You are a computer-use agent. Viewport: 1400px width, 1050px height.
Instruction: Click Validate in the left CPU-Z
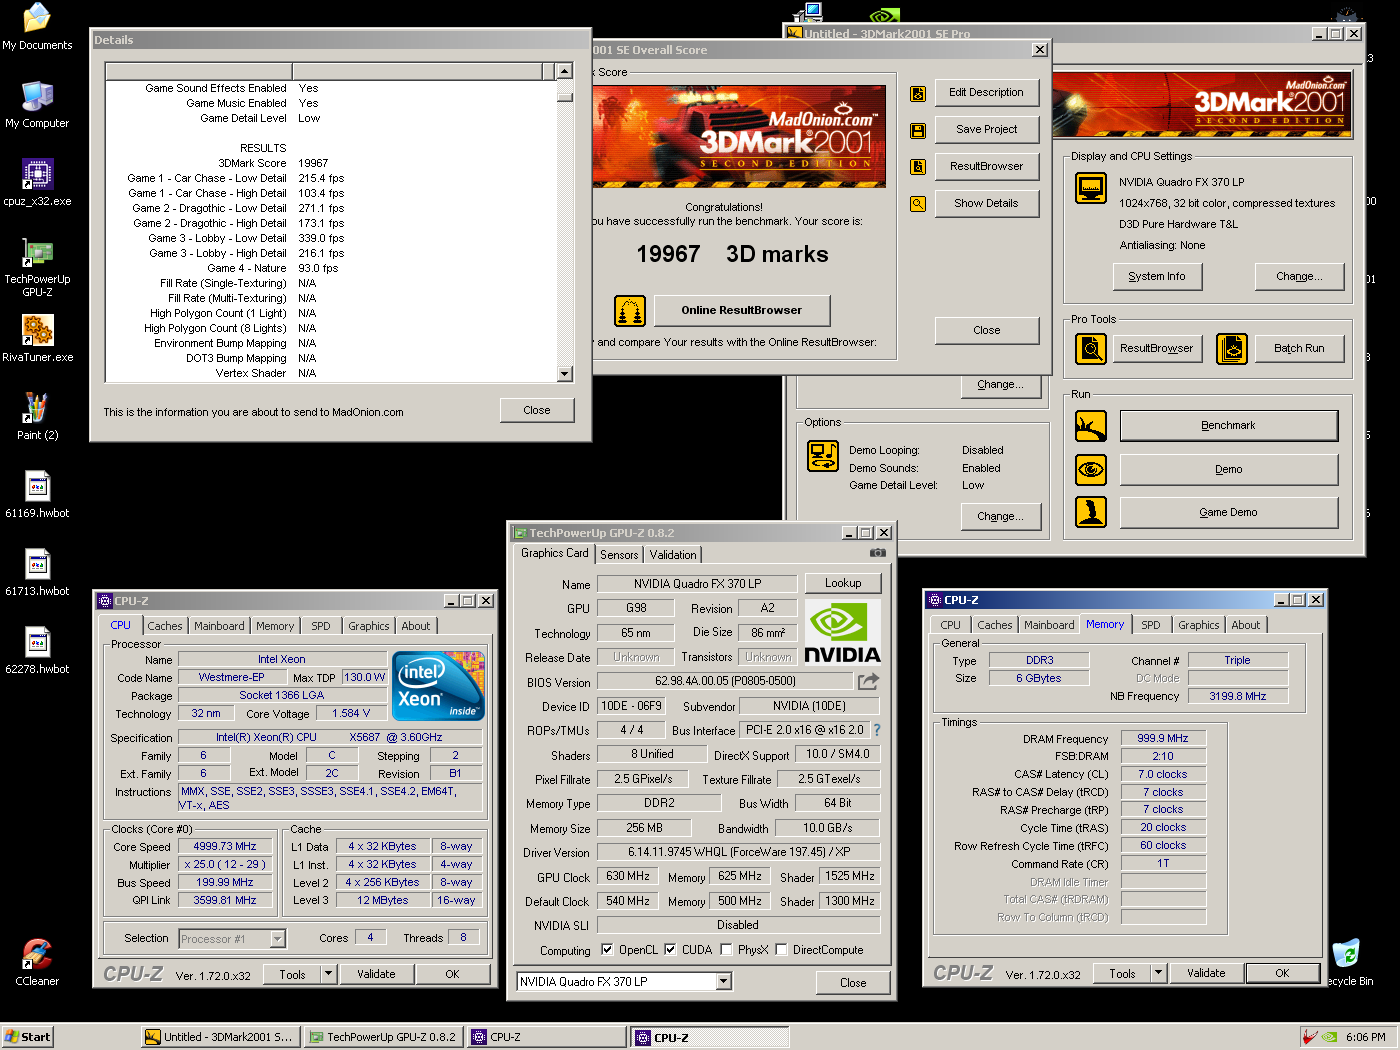tap(376, 974)
